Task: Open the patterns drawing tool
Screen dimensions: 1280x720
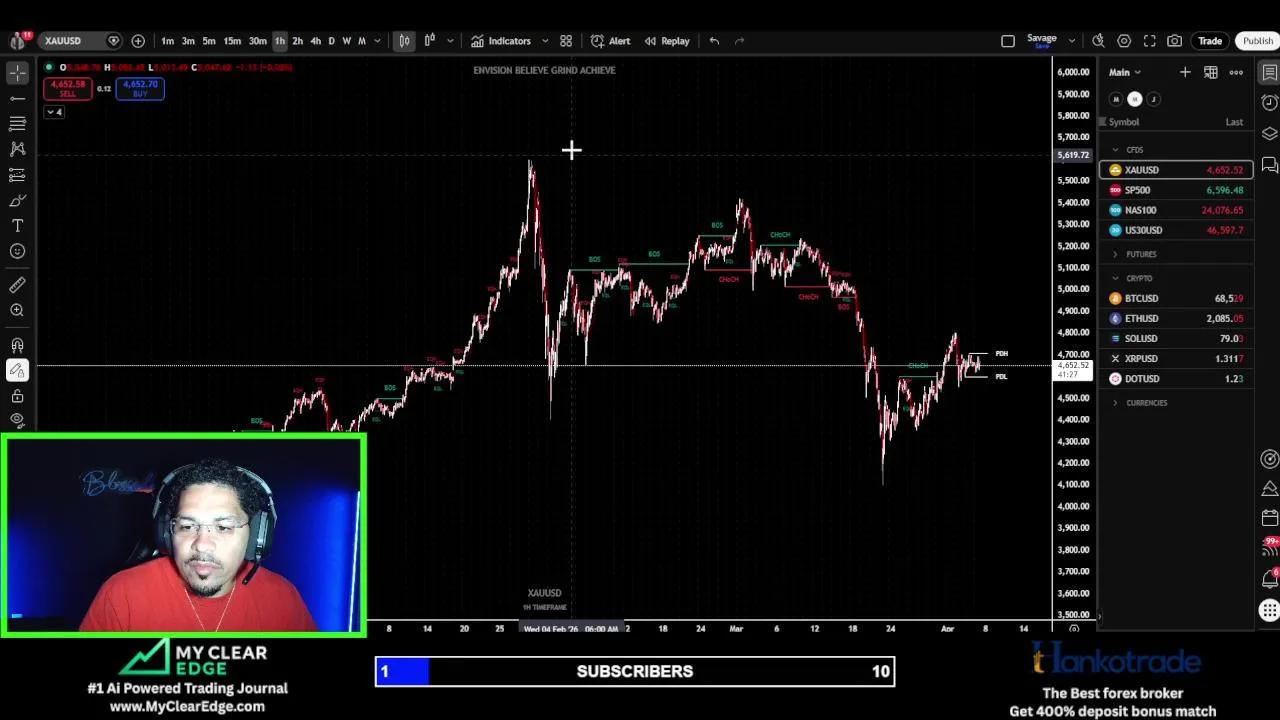Action: 17,149
